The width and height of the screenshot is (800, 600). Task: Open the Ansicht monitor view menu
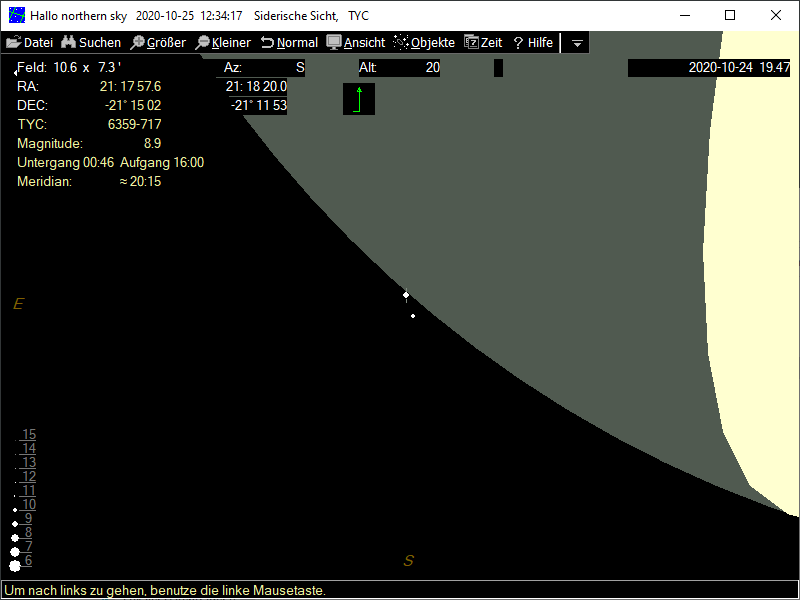[x=356, y=43]
